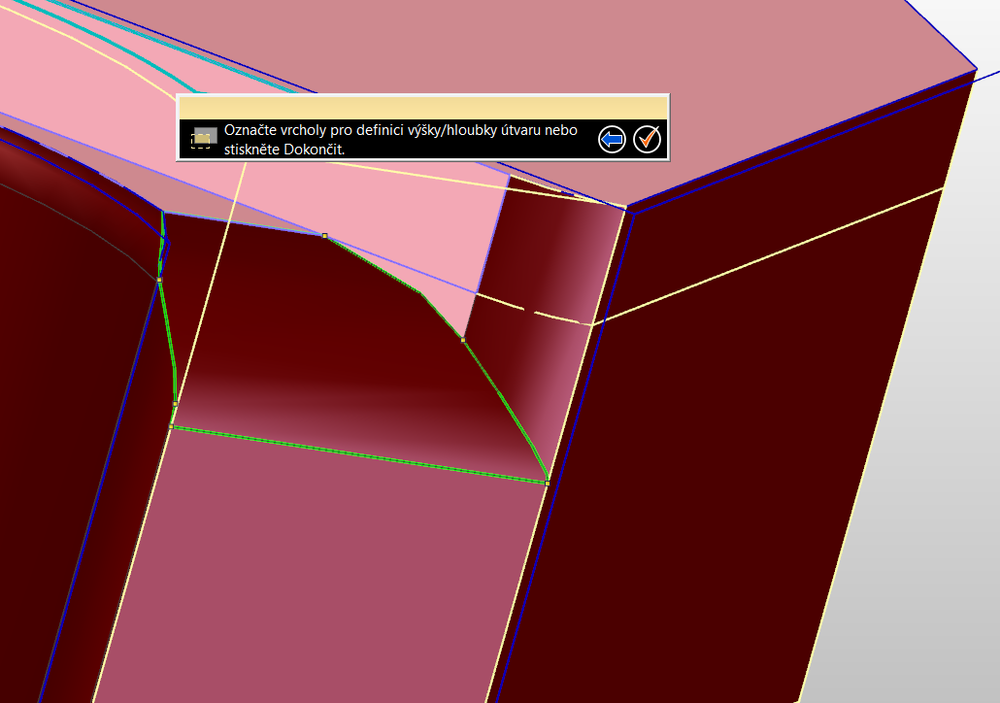Select the top vertex of the green contour
Image resolution: width=1000 pixels, height=703 pixels.
(x=324, y=236)
